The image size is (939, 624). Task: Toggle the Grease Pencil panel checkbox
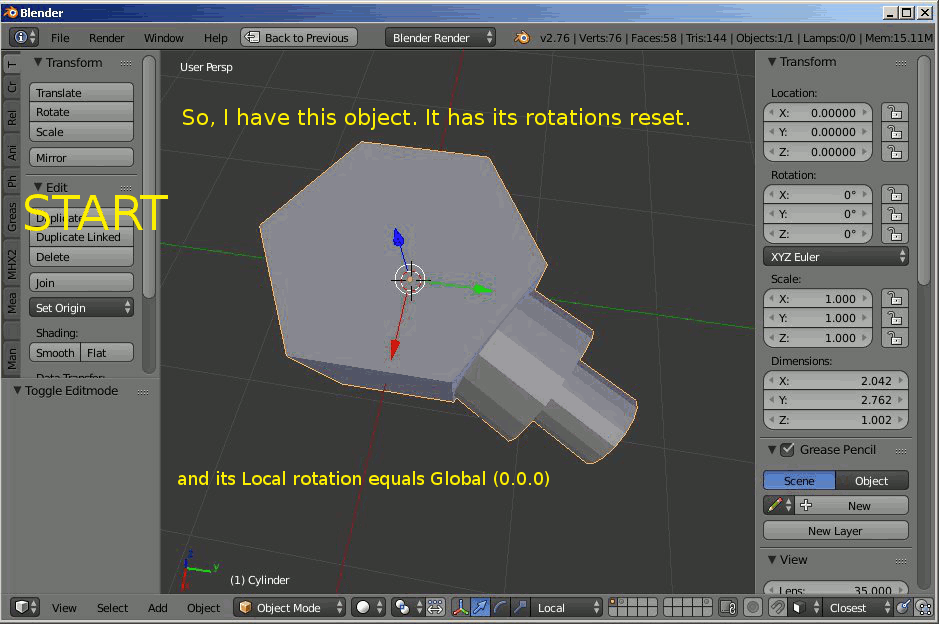tap(786, 449)
